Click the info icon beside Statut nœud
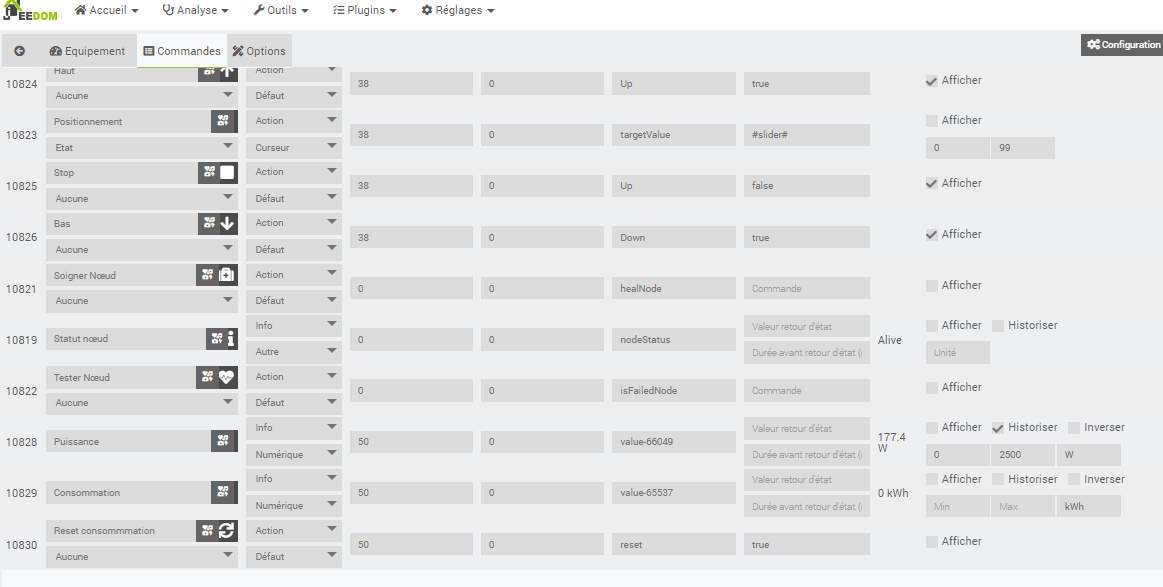The image size is (1163, 587). point(231,339)
